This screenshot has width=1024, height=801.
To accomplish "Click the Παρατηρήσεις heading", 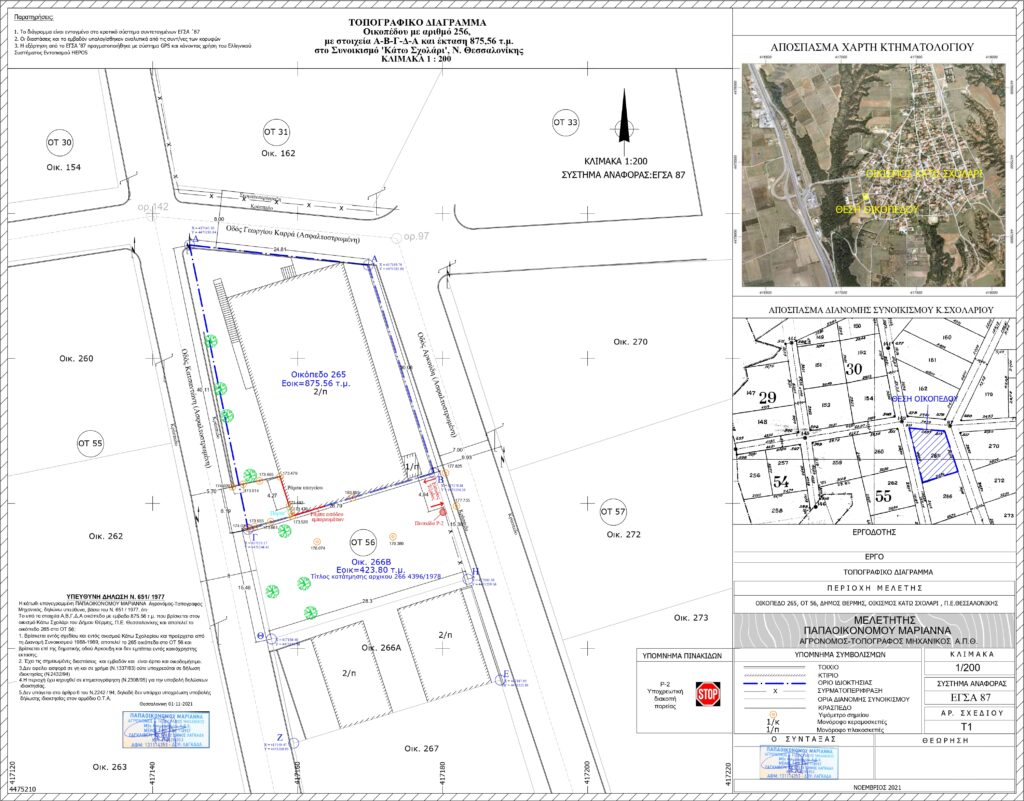I will click(35, 16).
